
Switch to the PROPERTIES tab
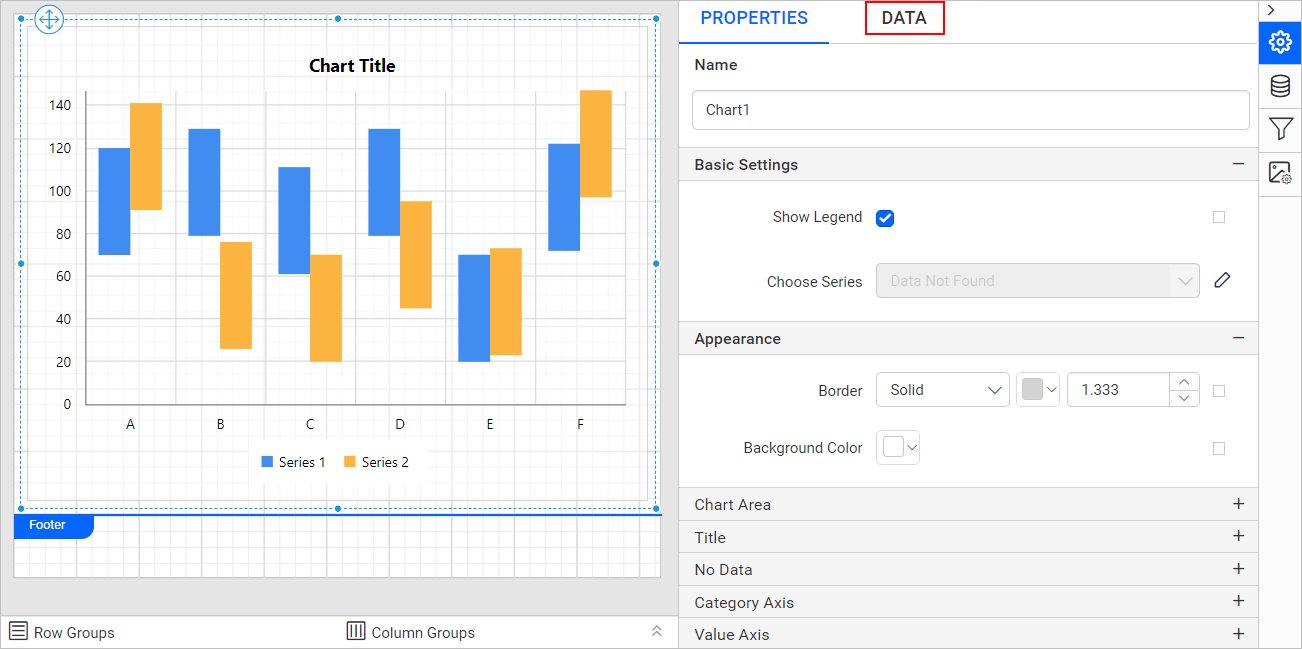(x=754, y=18)
